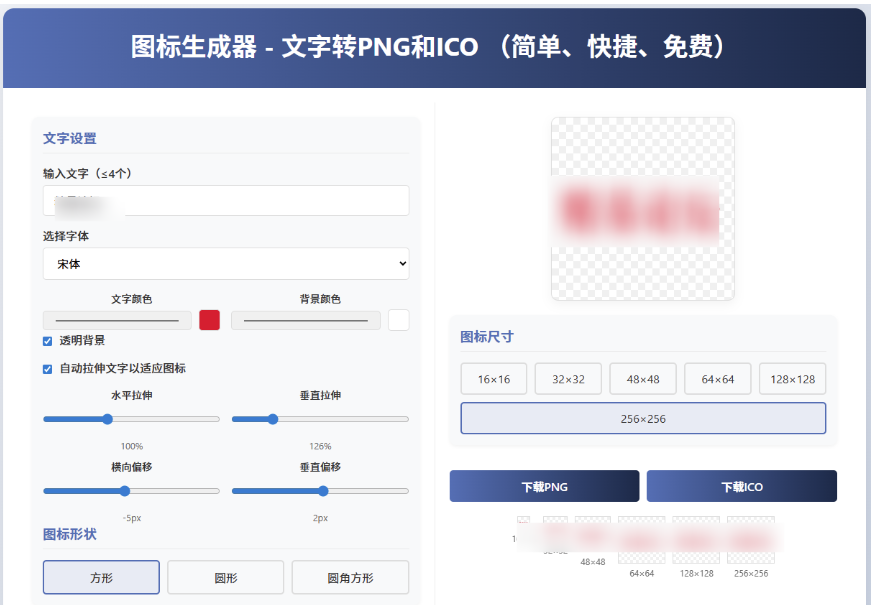Adjust the 水平拉伸 slider

pos(107,419)
